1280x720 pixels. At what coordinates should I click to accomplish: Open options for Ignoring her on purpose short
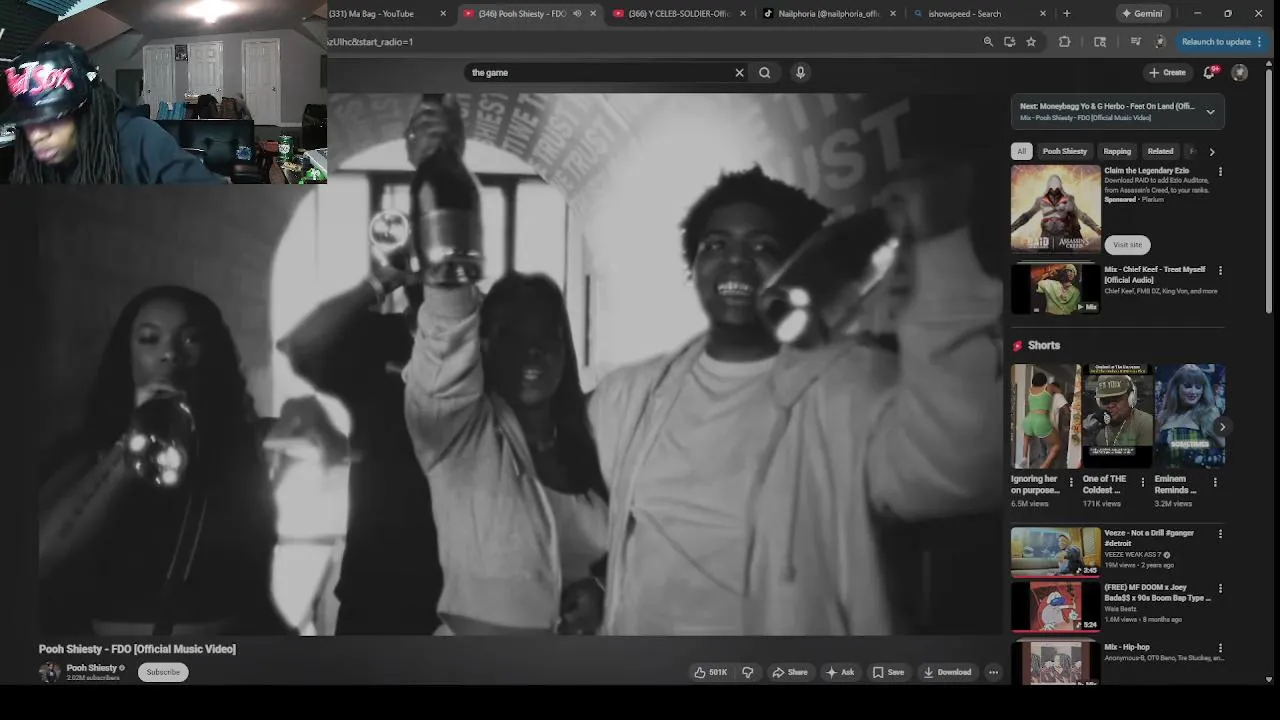[x=1071, y=482]
